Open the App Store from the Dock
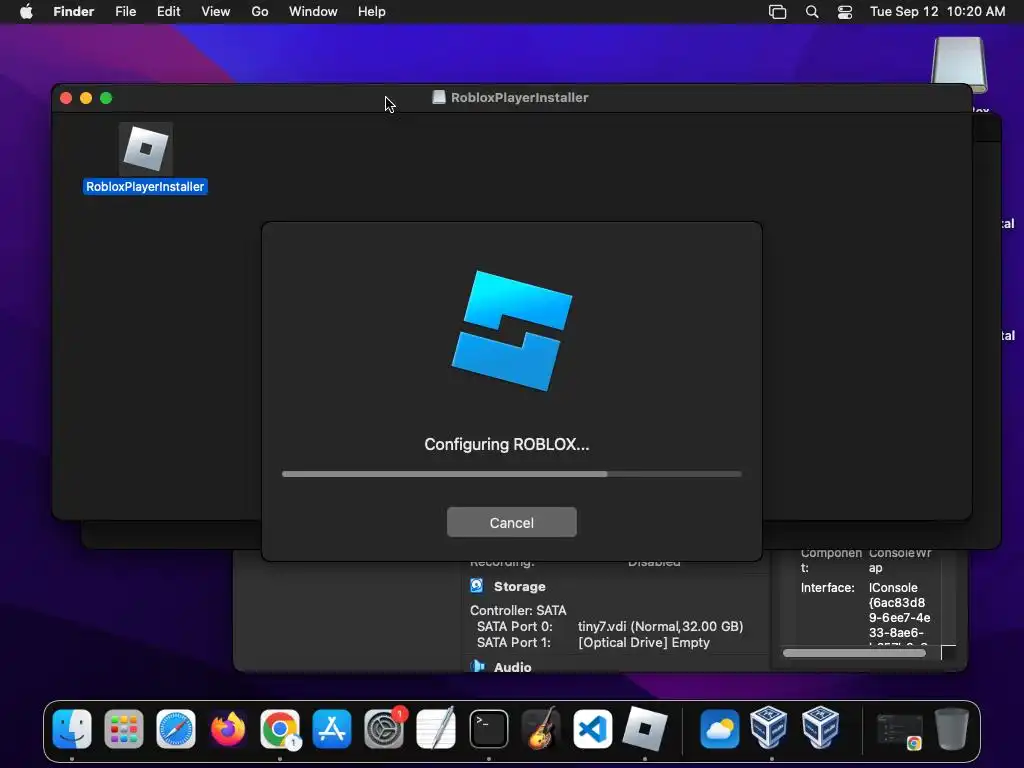The width and height of the screenshot is (1024, 768). (332, 728)
